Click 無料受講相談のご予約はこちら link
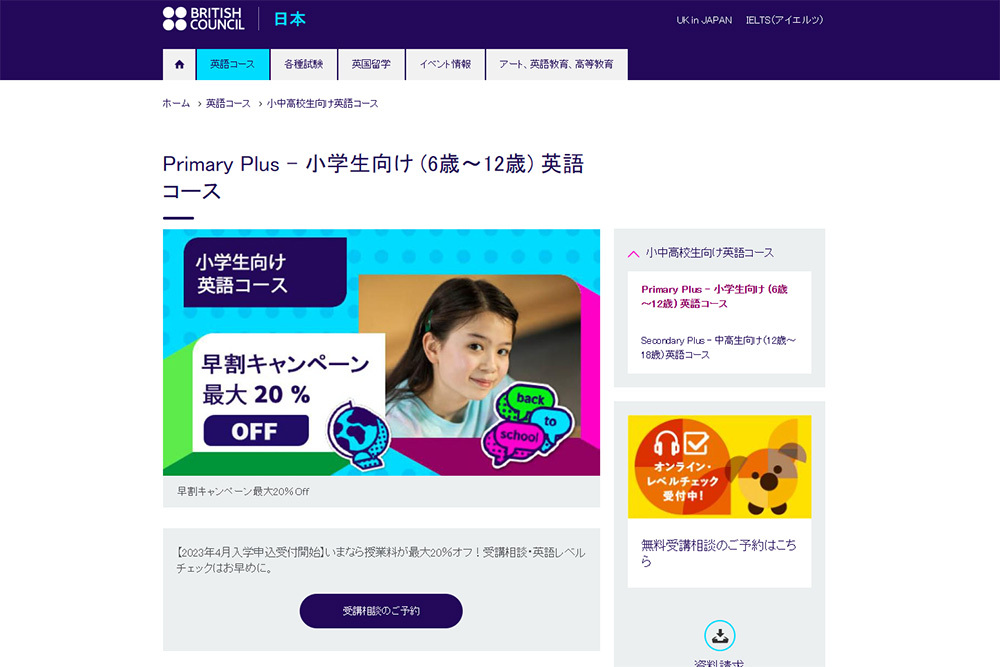Screen dimensions: 1000x667 click(718, 552)
